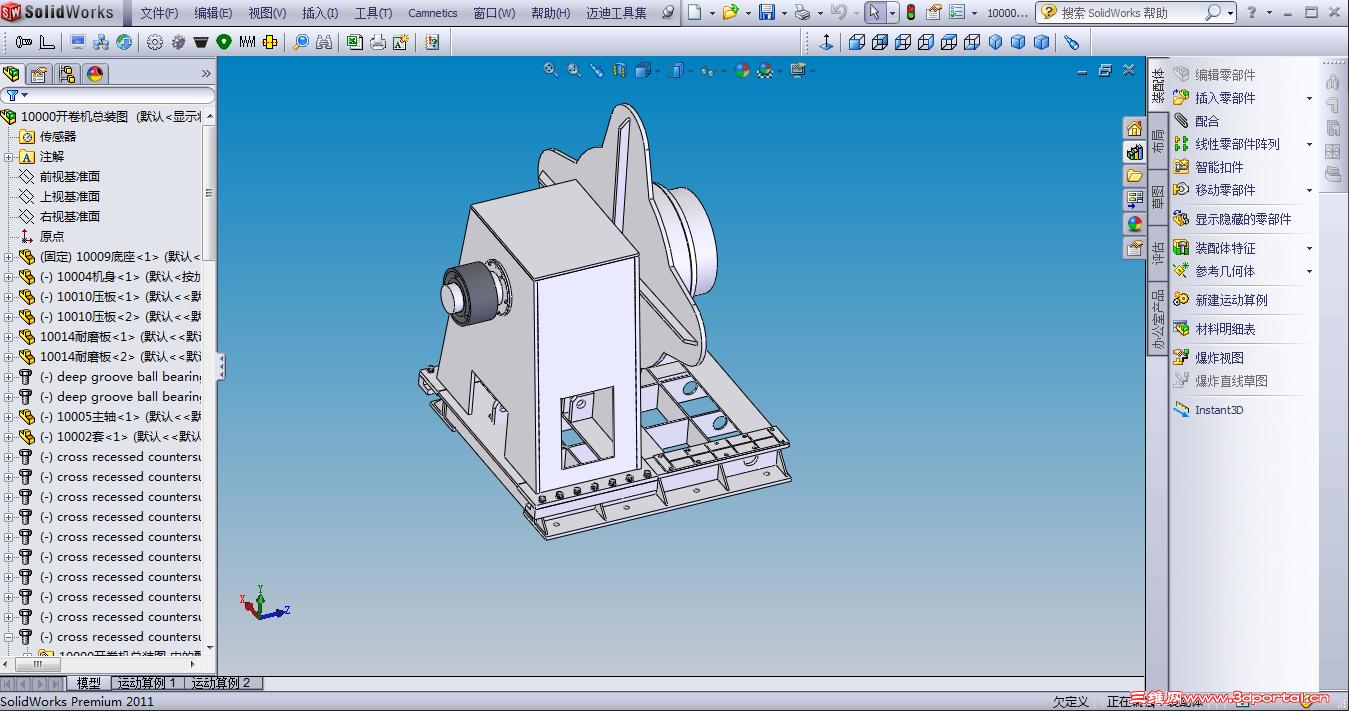
Task: Click the 材料明细表 command
Action: (x=1213, y=329)
